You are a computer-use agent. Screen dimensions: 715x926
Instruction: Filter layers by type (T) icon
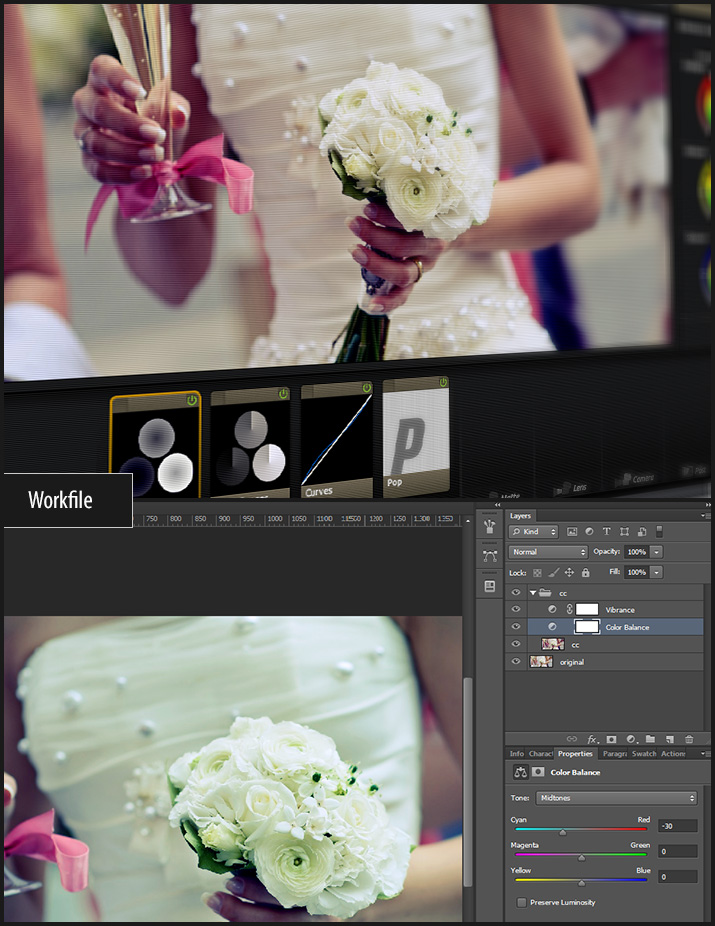click(x=607, y=532)
